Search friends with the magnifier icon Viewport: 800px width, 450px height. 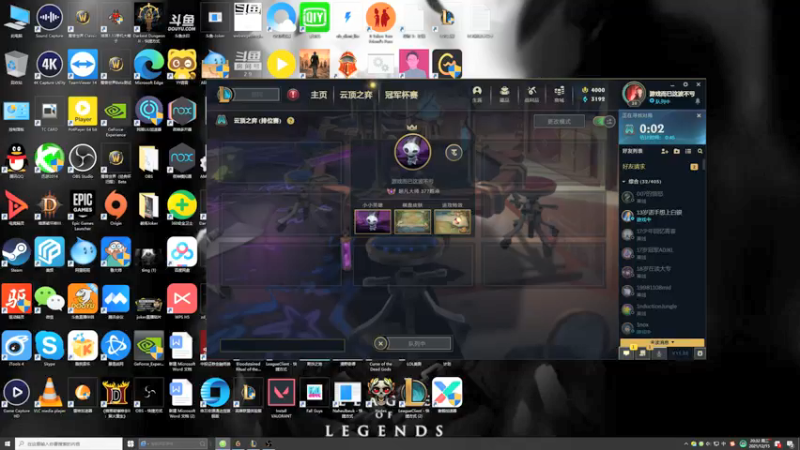[700, 152]
